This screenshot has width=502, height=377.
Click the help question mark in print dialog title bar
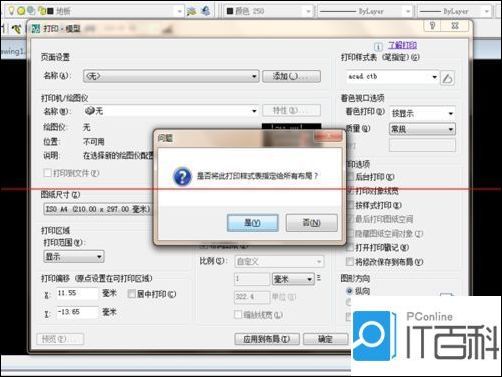tap(432, 26)
